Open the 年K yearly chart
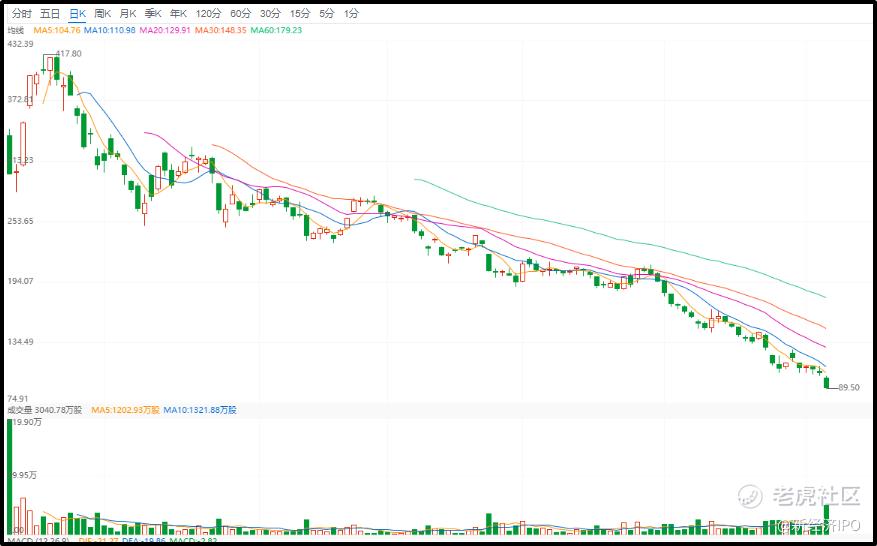The image size is (877, 546). tap(179, 13)
